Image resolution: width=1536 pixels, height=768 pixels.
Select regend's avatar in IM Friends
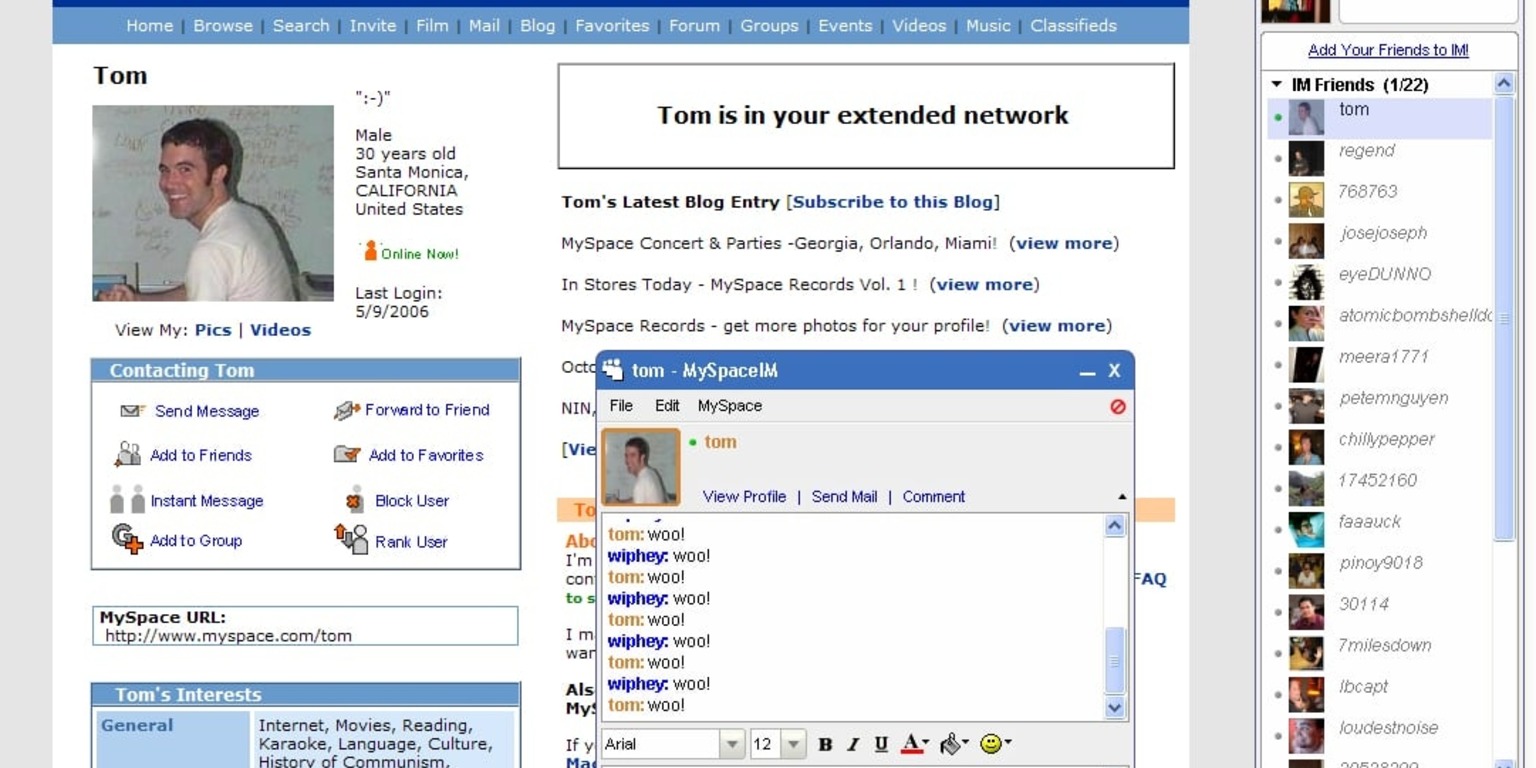(1306, 159)
